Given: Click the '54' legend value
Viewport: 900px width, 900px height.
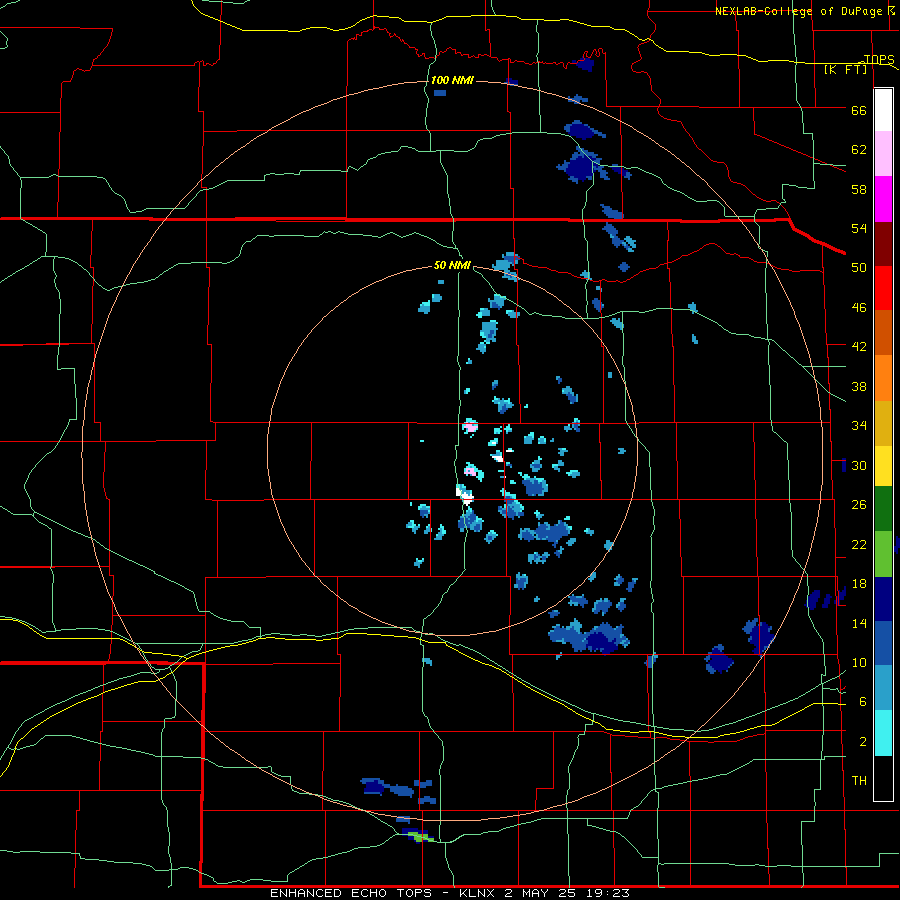Looking at the screenshot, I should (x=859, y=228).
